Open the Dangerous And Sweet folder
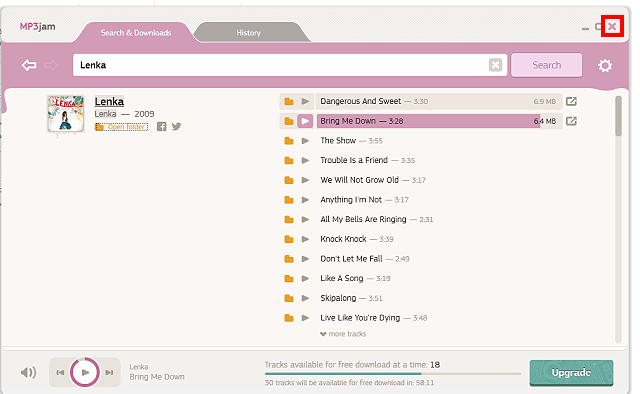The image size is (640, 394). pos(289,101)
